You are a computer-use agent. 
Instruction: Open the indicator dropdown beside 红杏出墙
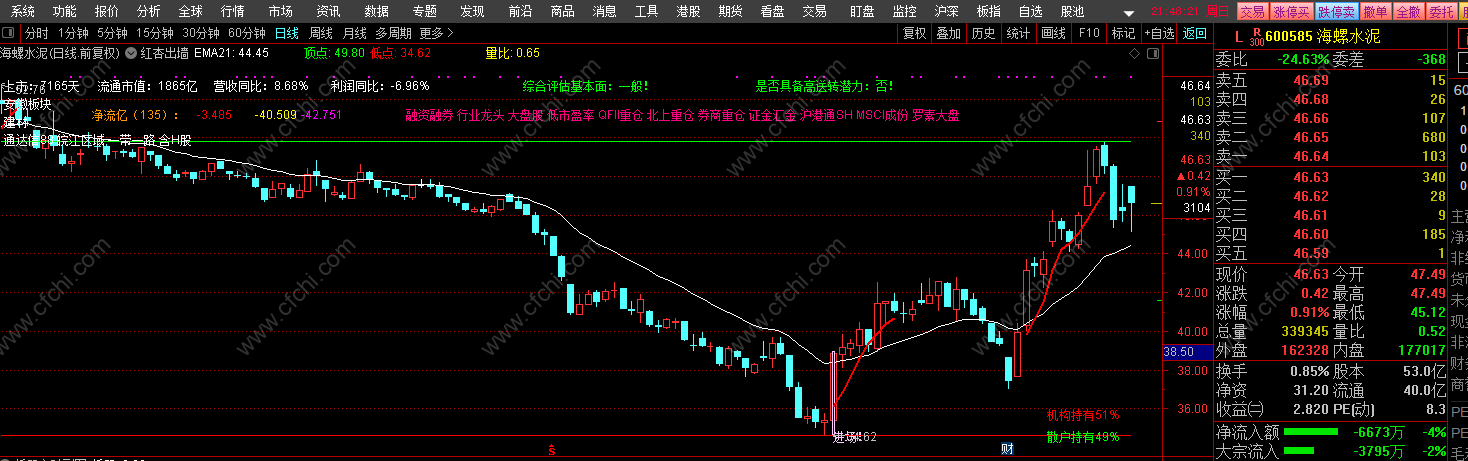(x=131, y=53)
